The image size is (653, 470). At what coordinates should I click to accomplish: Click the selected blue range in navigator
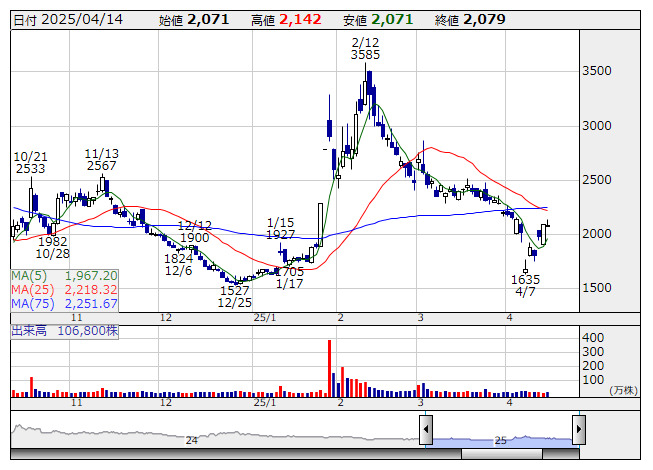tap(502, 440)
